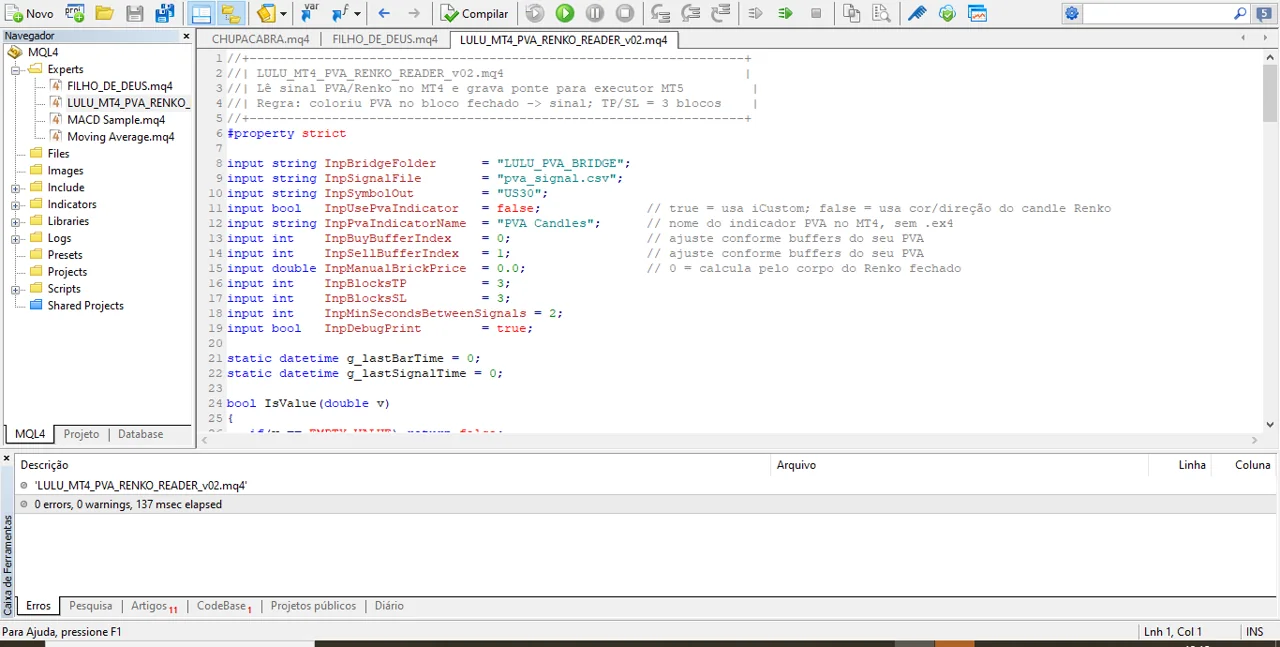This screenshot has width=1280, height=647.
Task: Start debugging with green play button
Action: [x=565, y=13]
